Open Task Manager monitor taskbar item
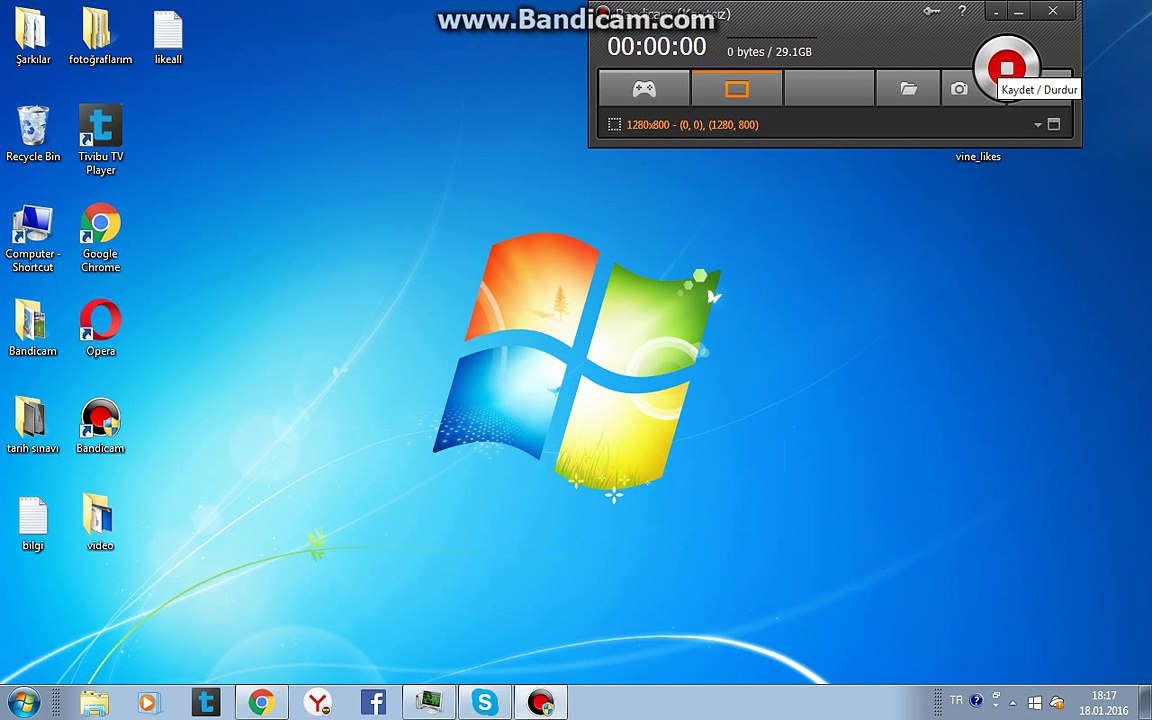Screen dimensions: 1152x720 click(x=429, y=702)
